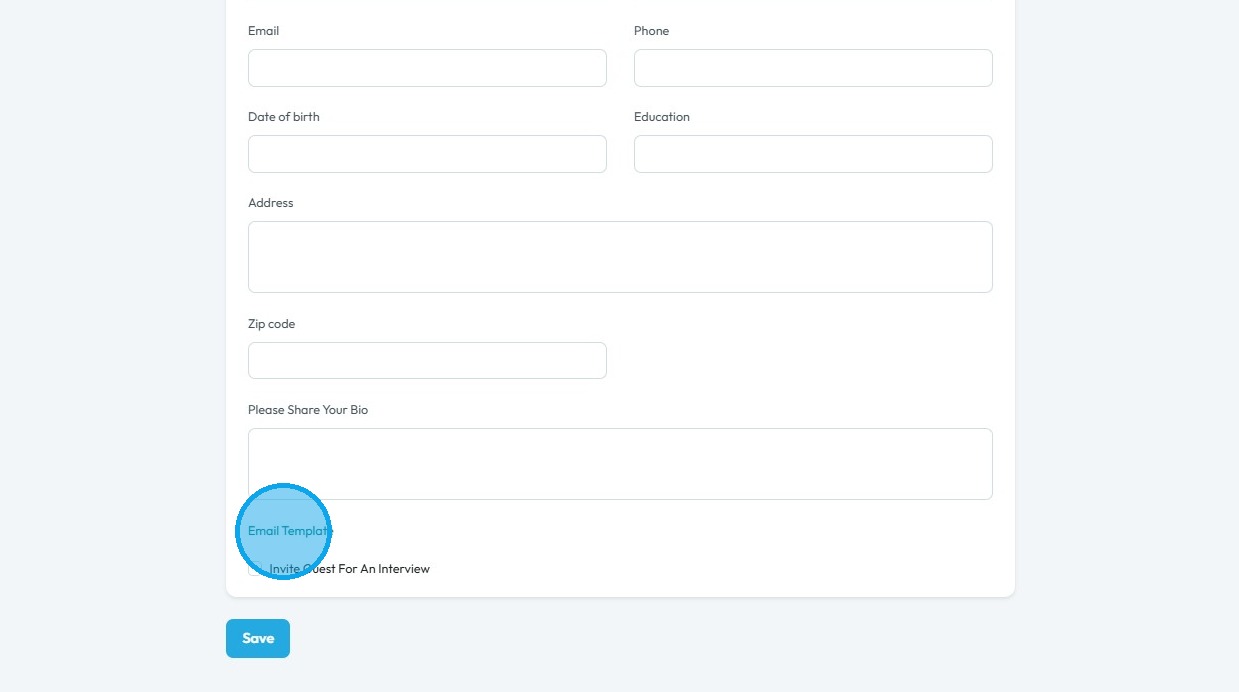
Task: Click the Address label text
Action: pyautogui.click(x=271, y=203)
